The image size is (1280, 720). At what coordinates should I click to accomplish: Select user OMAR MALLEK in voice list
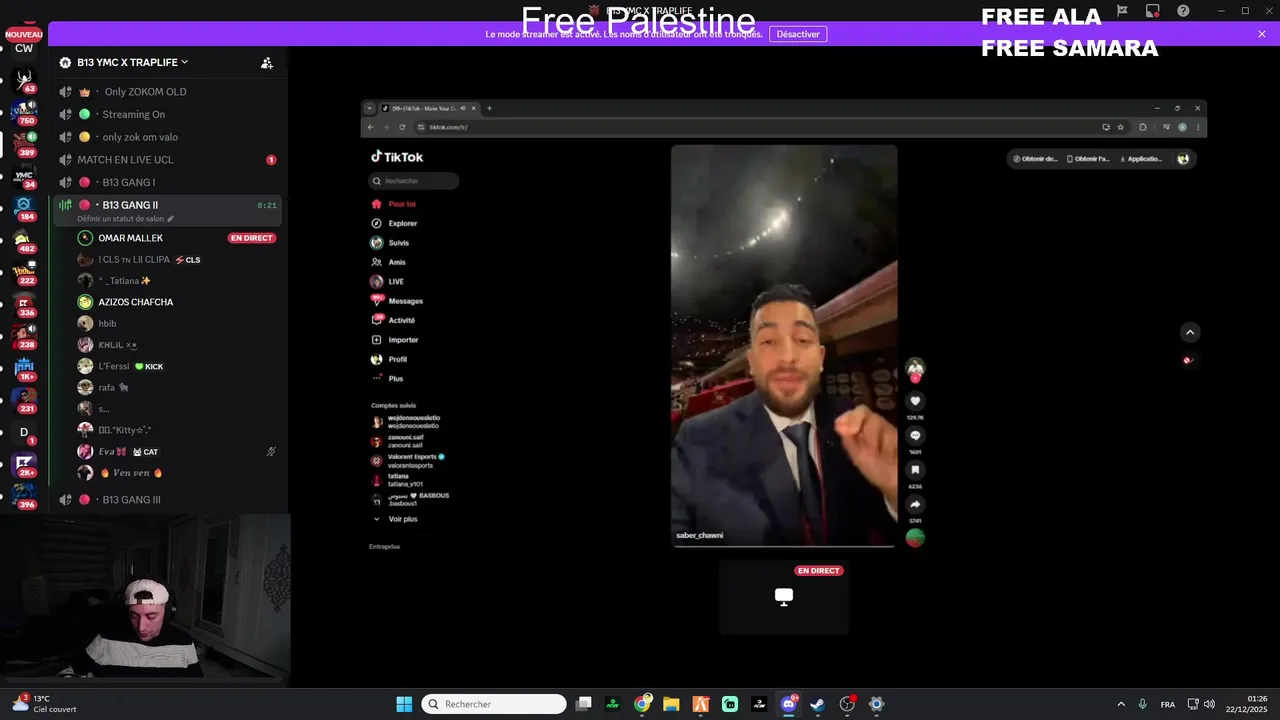[x=130, y=238]
